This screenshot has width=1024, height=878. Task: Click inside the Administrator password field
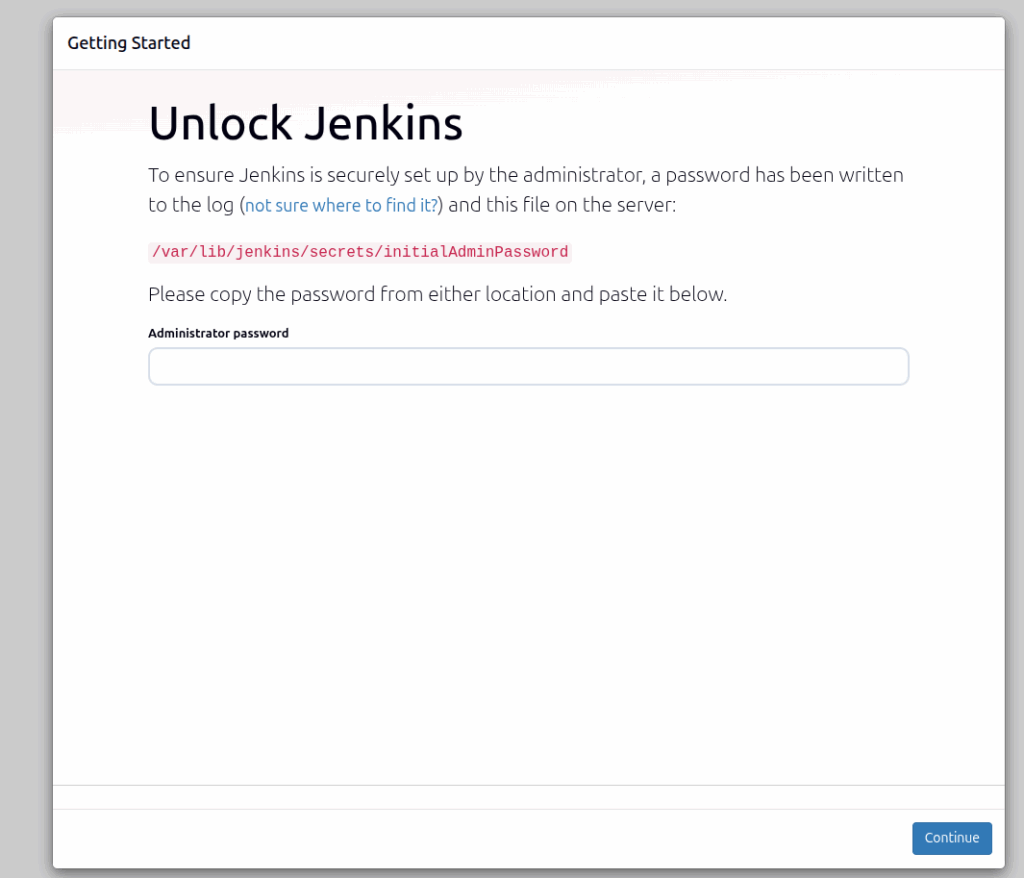(528, 366)
